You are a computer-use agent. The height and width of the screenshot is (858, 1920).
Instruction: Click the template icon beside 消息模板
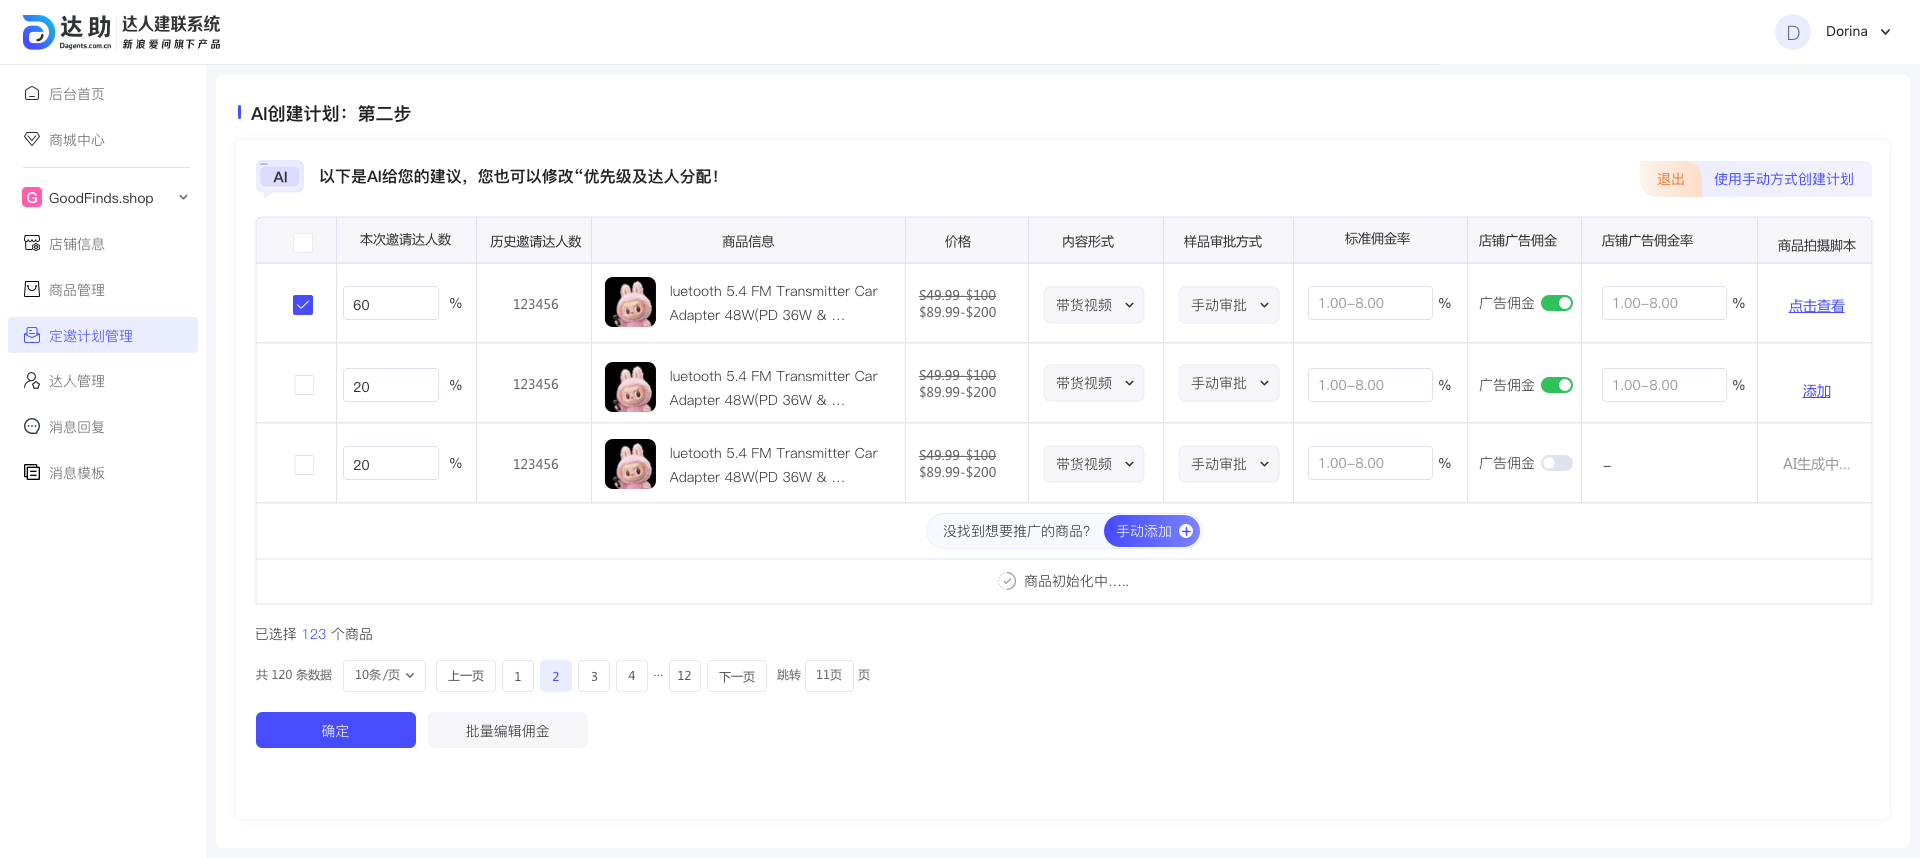[x=32, y=472]
